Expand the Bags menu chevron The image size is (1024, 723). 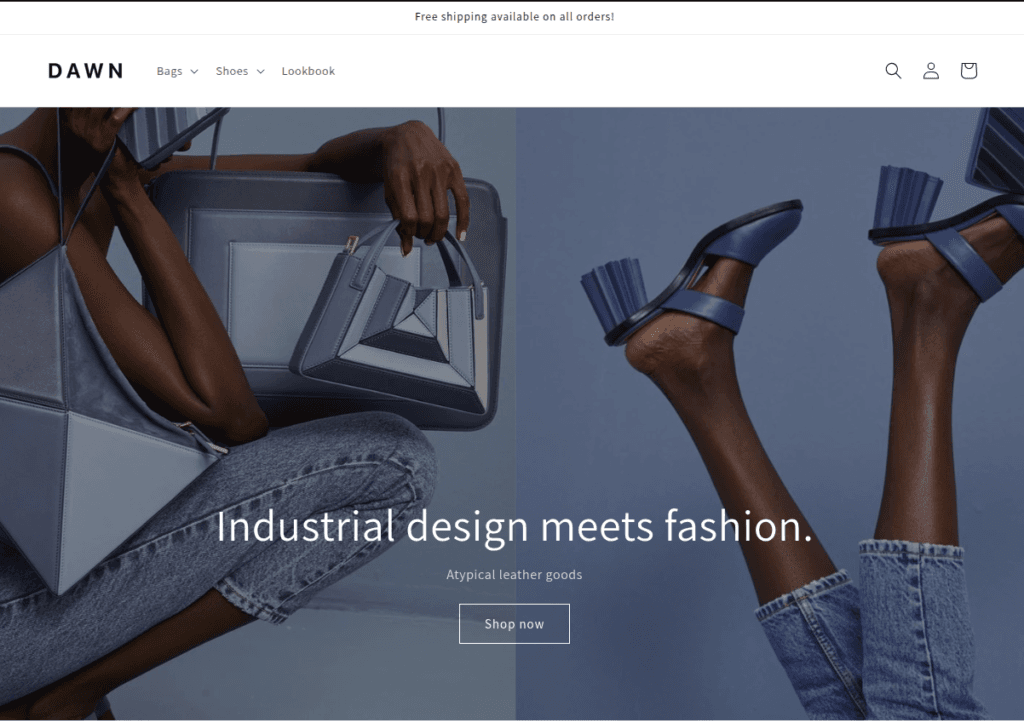point(194,71)
